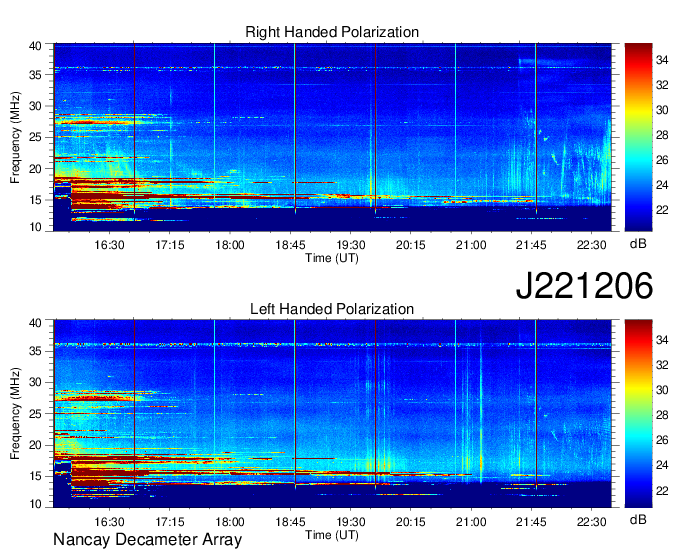Screen dimensions: 680x552
Task: Click 40 MHz tick on Right Handed frequency axis
Action: [x=35, y=46]
